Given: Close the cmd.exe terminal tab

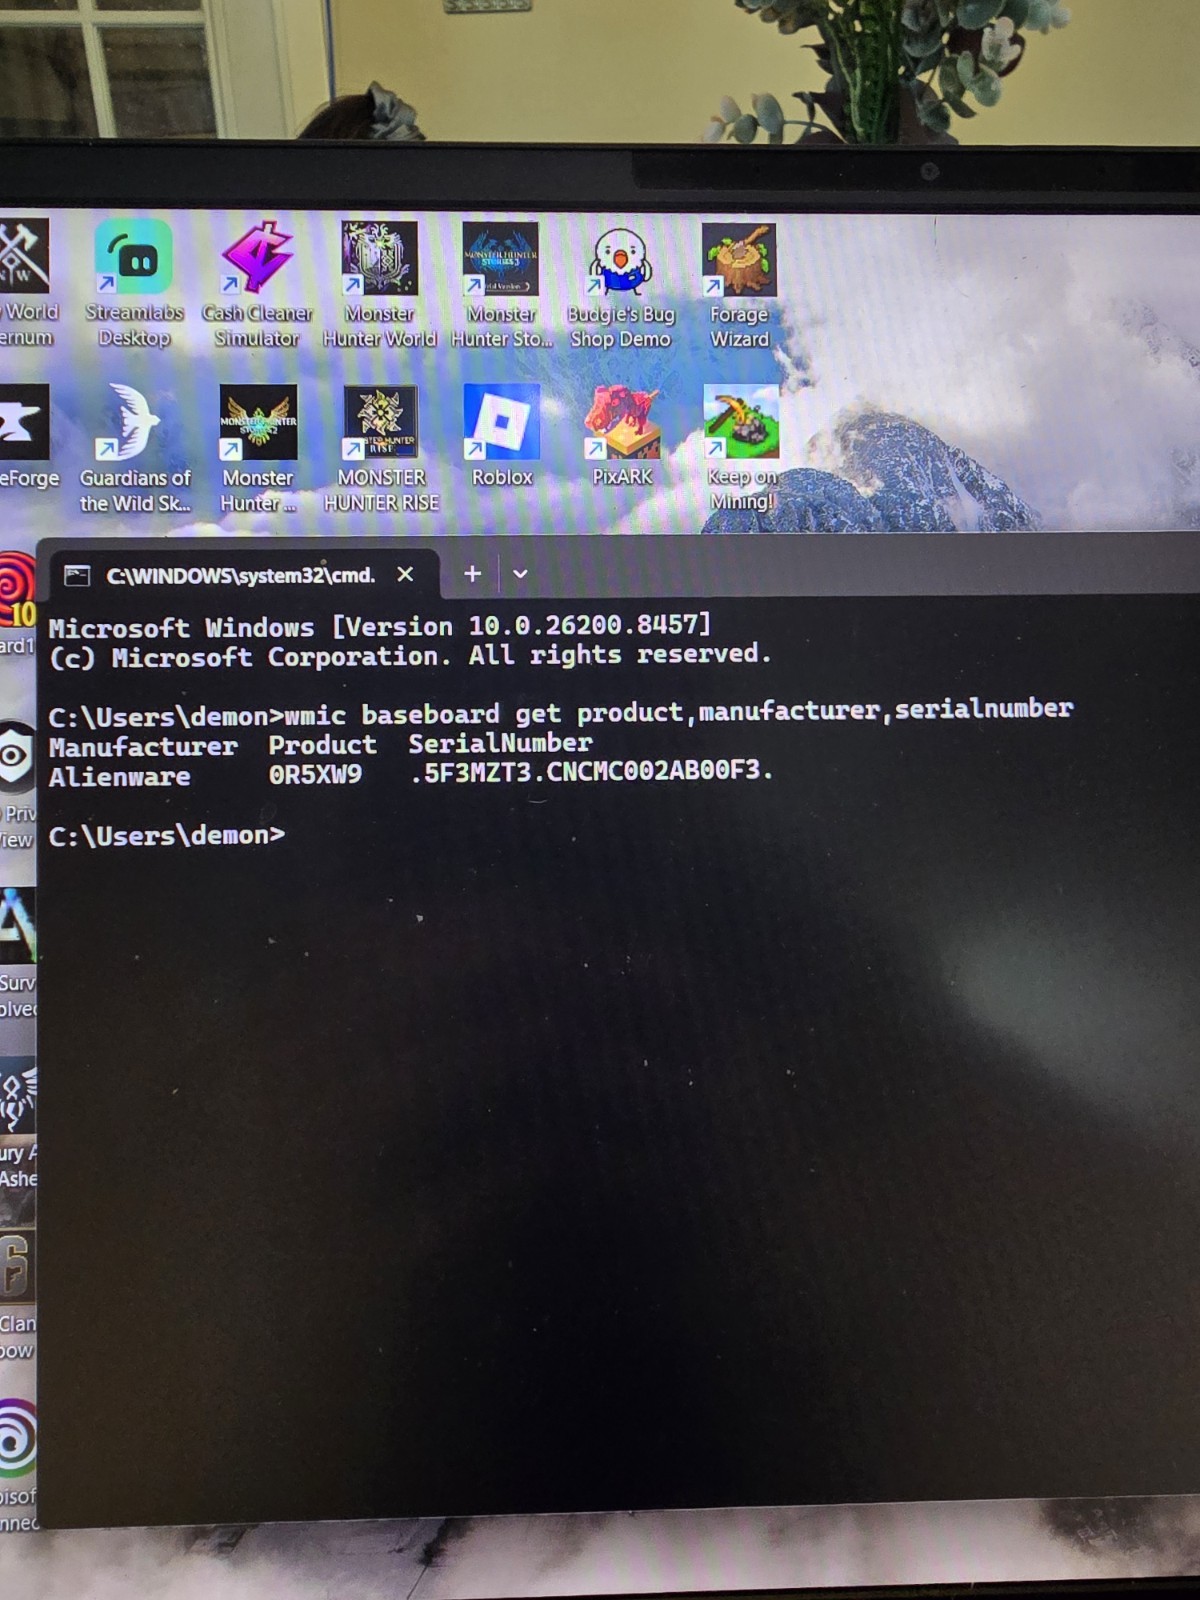Looking at the screenshot, I should pyautogui.click(x=405, y=574).
